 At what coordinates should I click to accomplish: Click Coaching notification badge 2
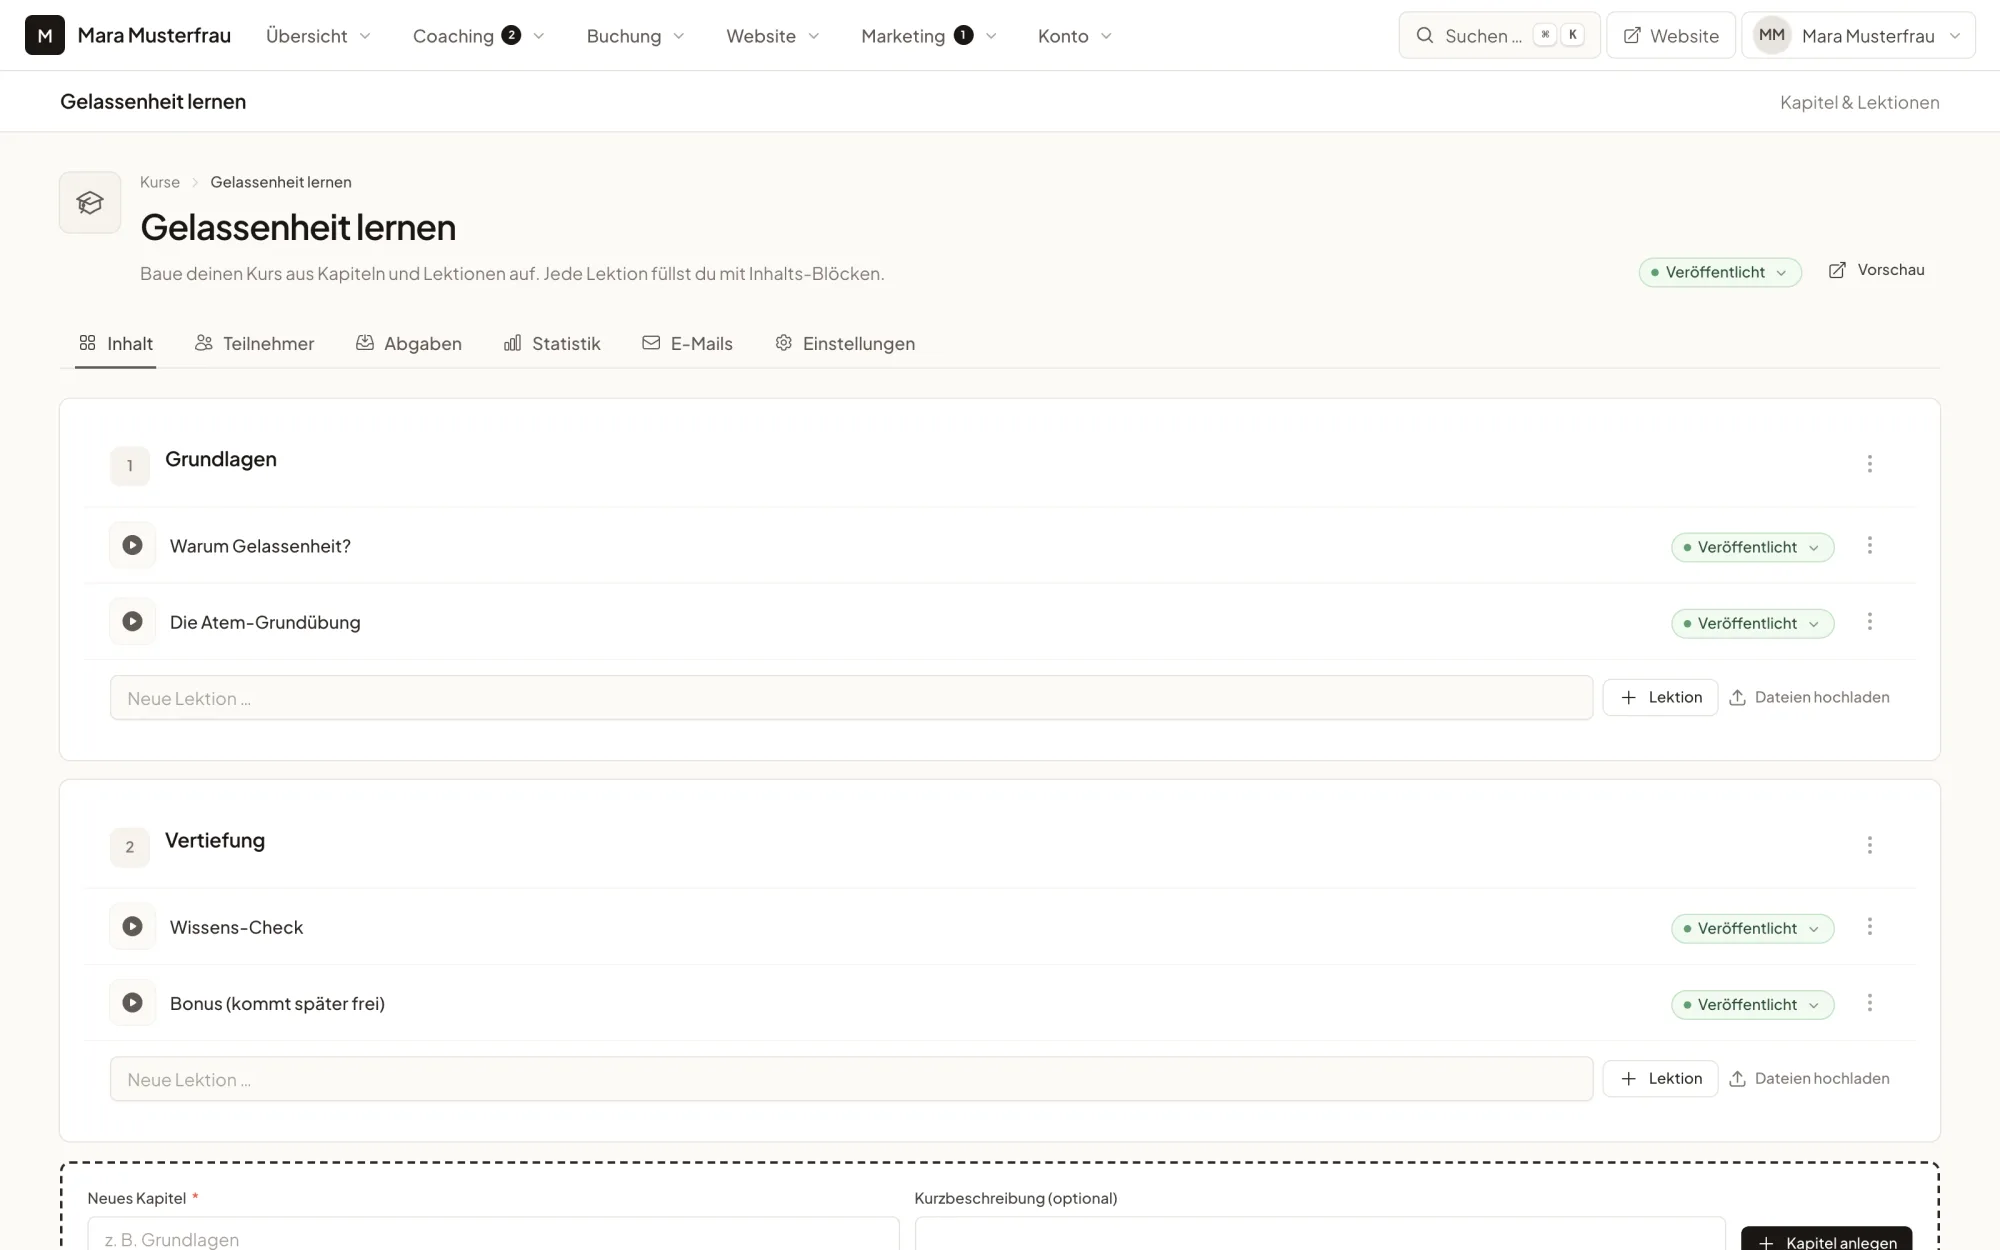pos(511,35)
